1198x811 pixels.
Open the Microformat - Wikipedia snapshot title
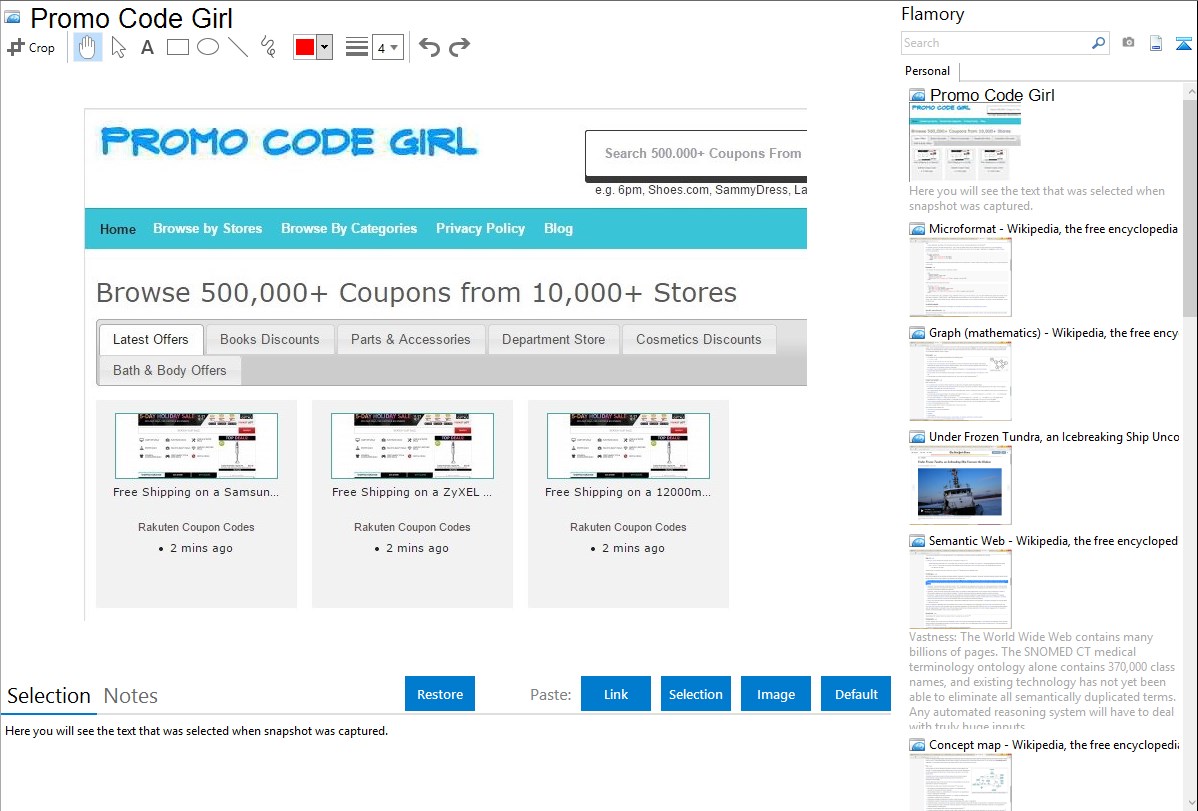coord(1053,229)
